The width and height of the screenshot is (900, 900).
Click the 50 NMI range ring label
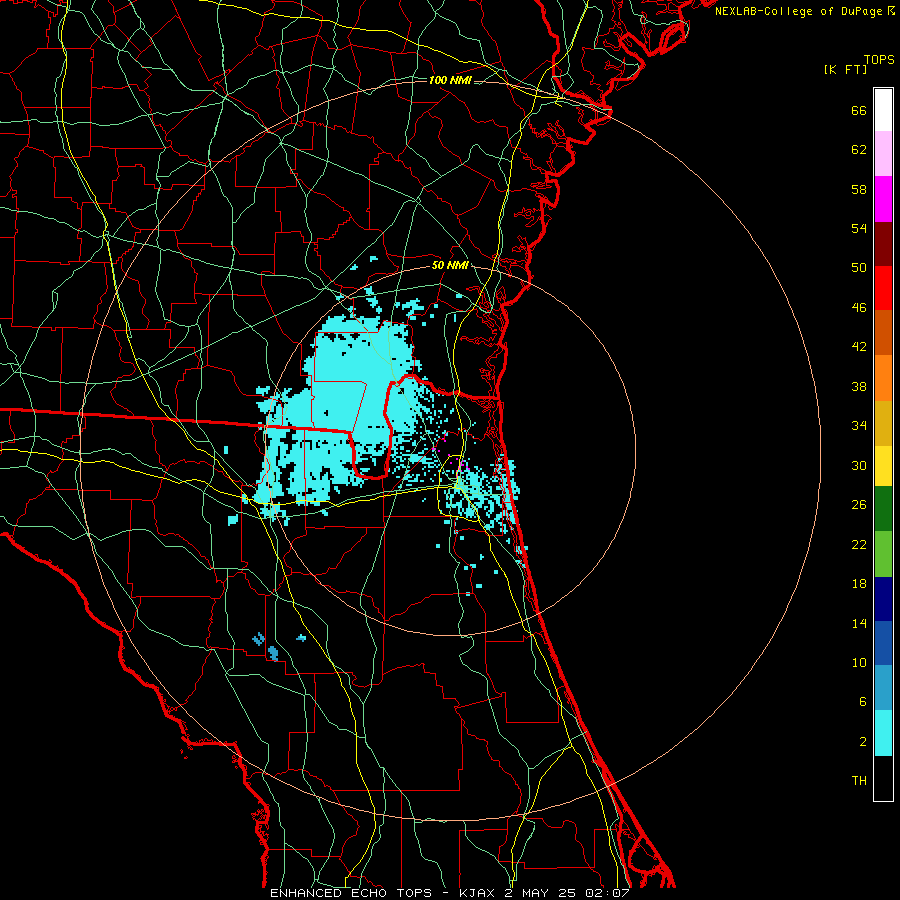pos(450,265)
